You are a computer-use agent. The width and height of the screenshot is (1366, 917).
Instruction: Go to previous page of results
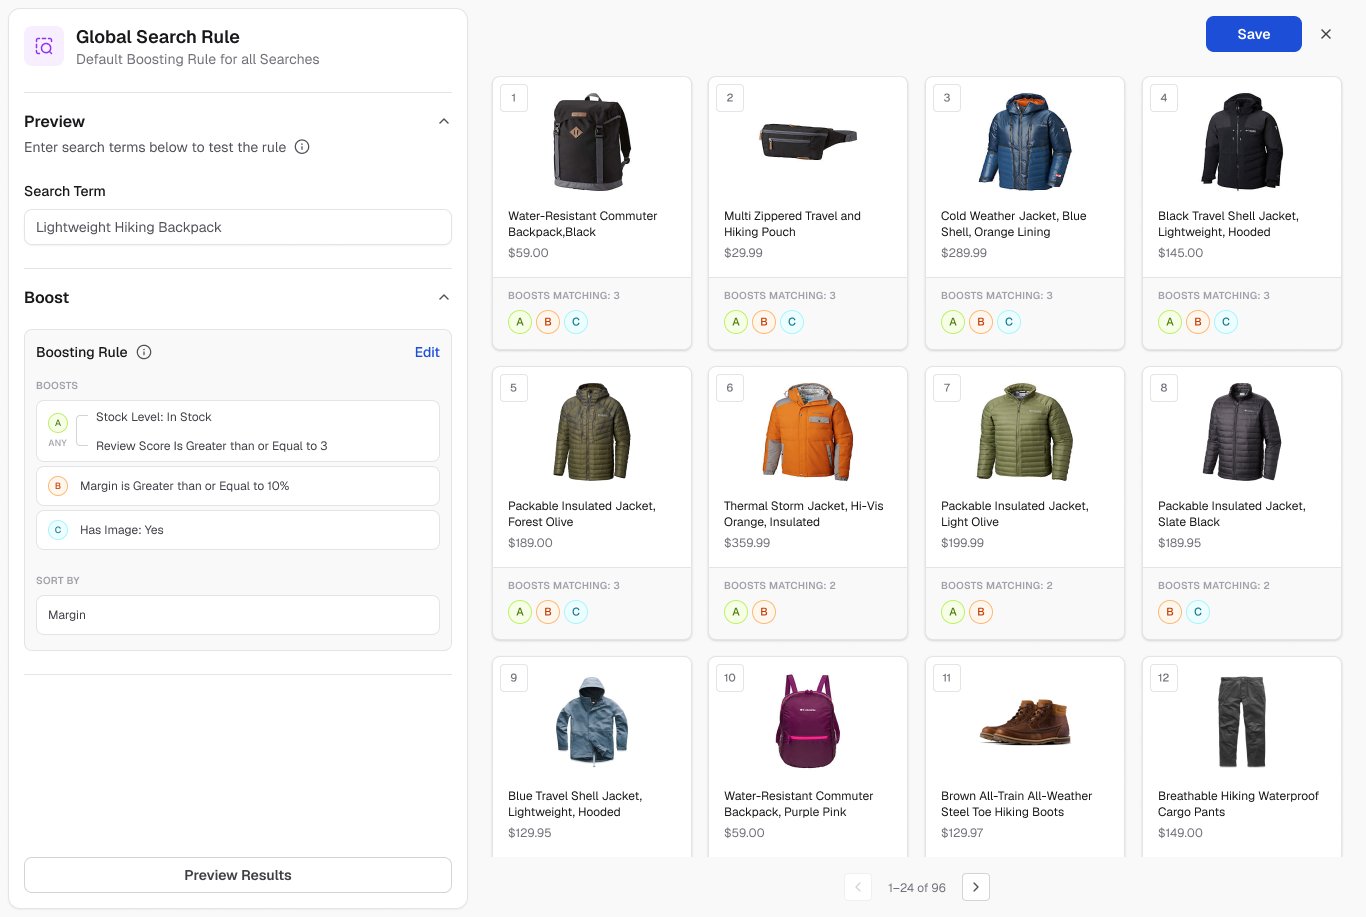858,887
